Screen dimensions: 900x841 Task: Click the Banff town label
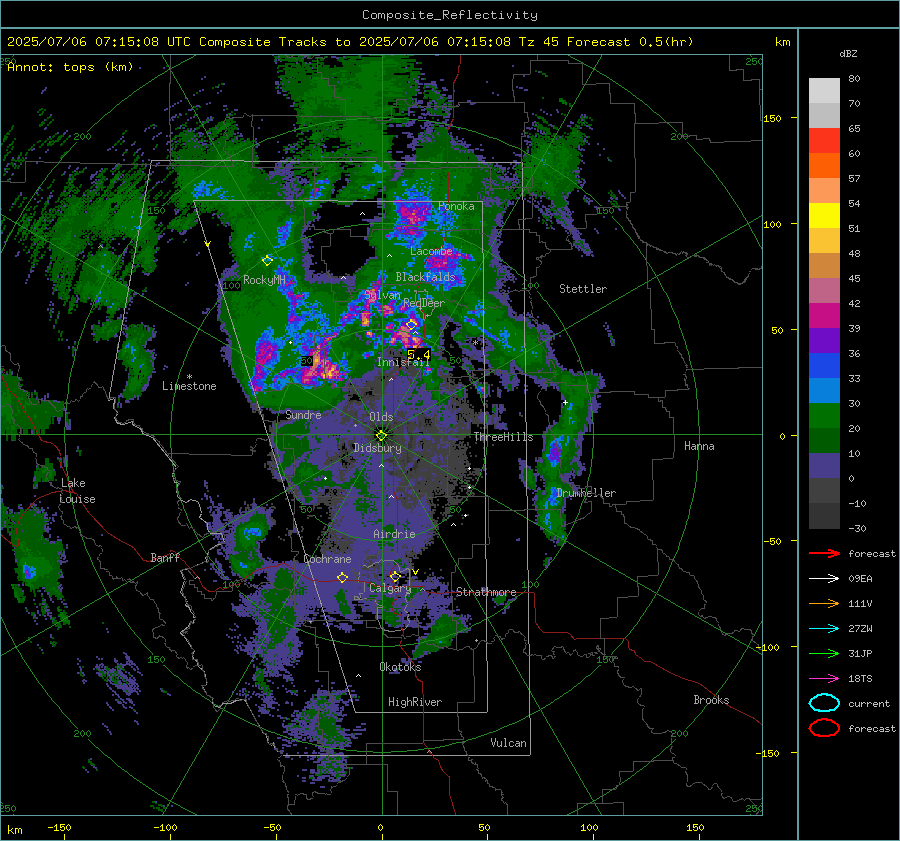pyautogui.click(x=165, y=558)
